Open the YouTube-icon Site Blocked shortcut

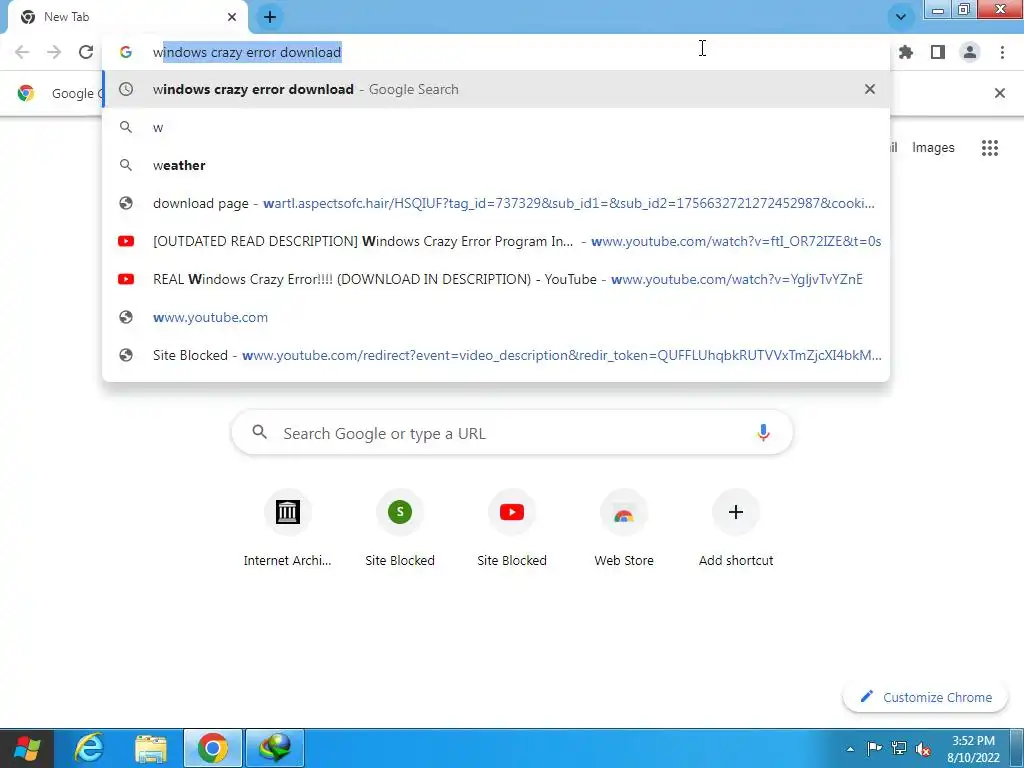512,529
